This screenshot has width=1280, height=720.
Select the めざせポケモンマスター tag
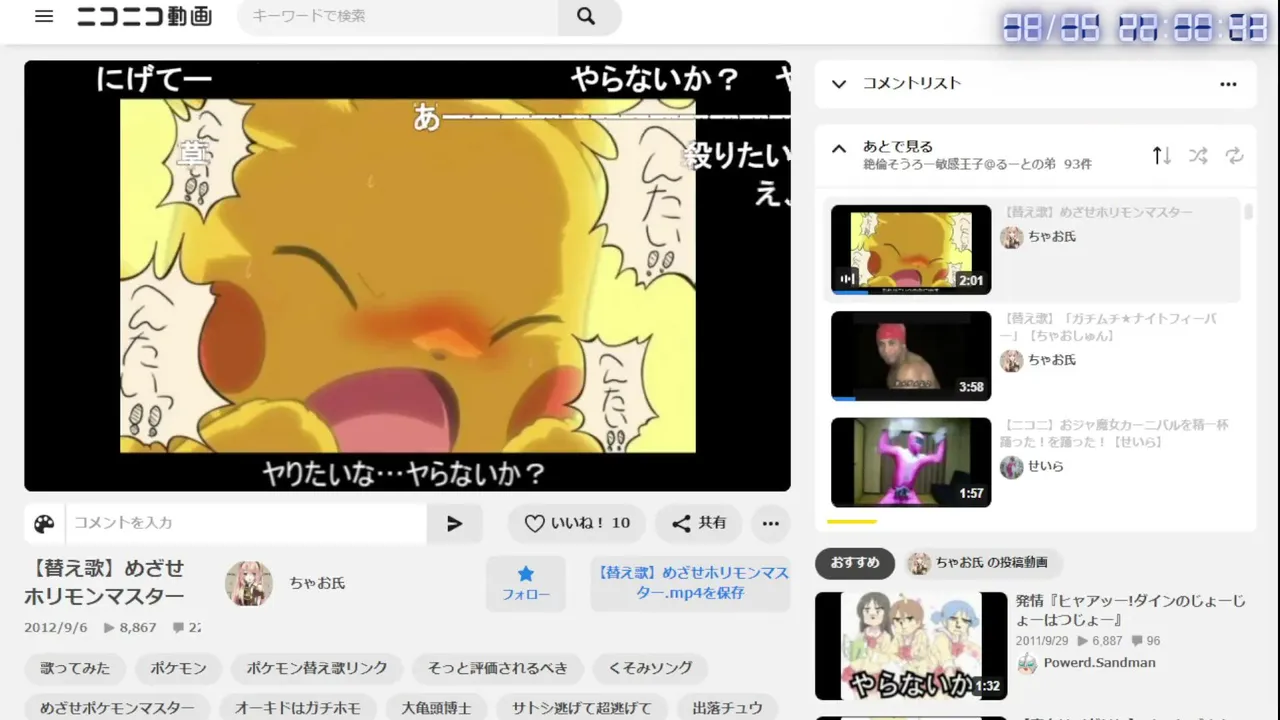(x=117, y=708)
